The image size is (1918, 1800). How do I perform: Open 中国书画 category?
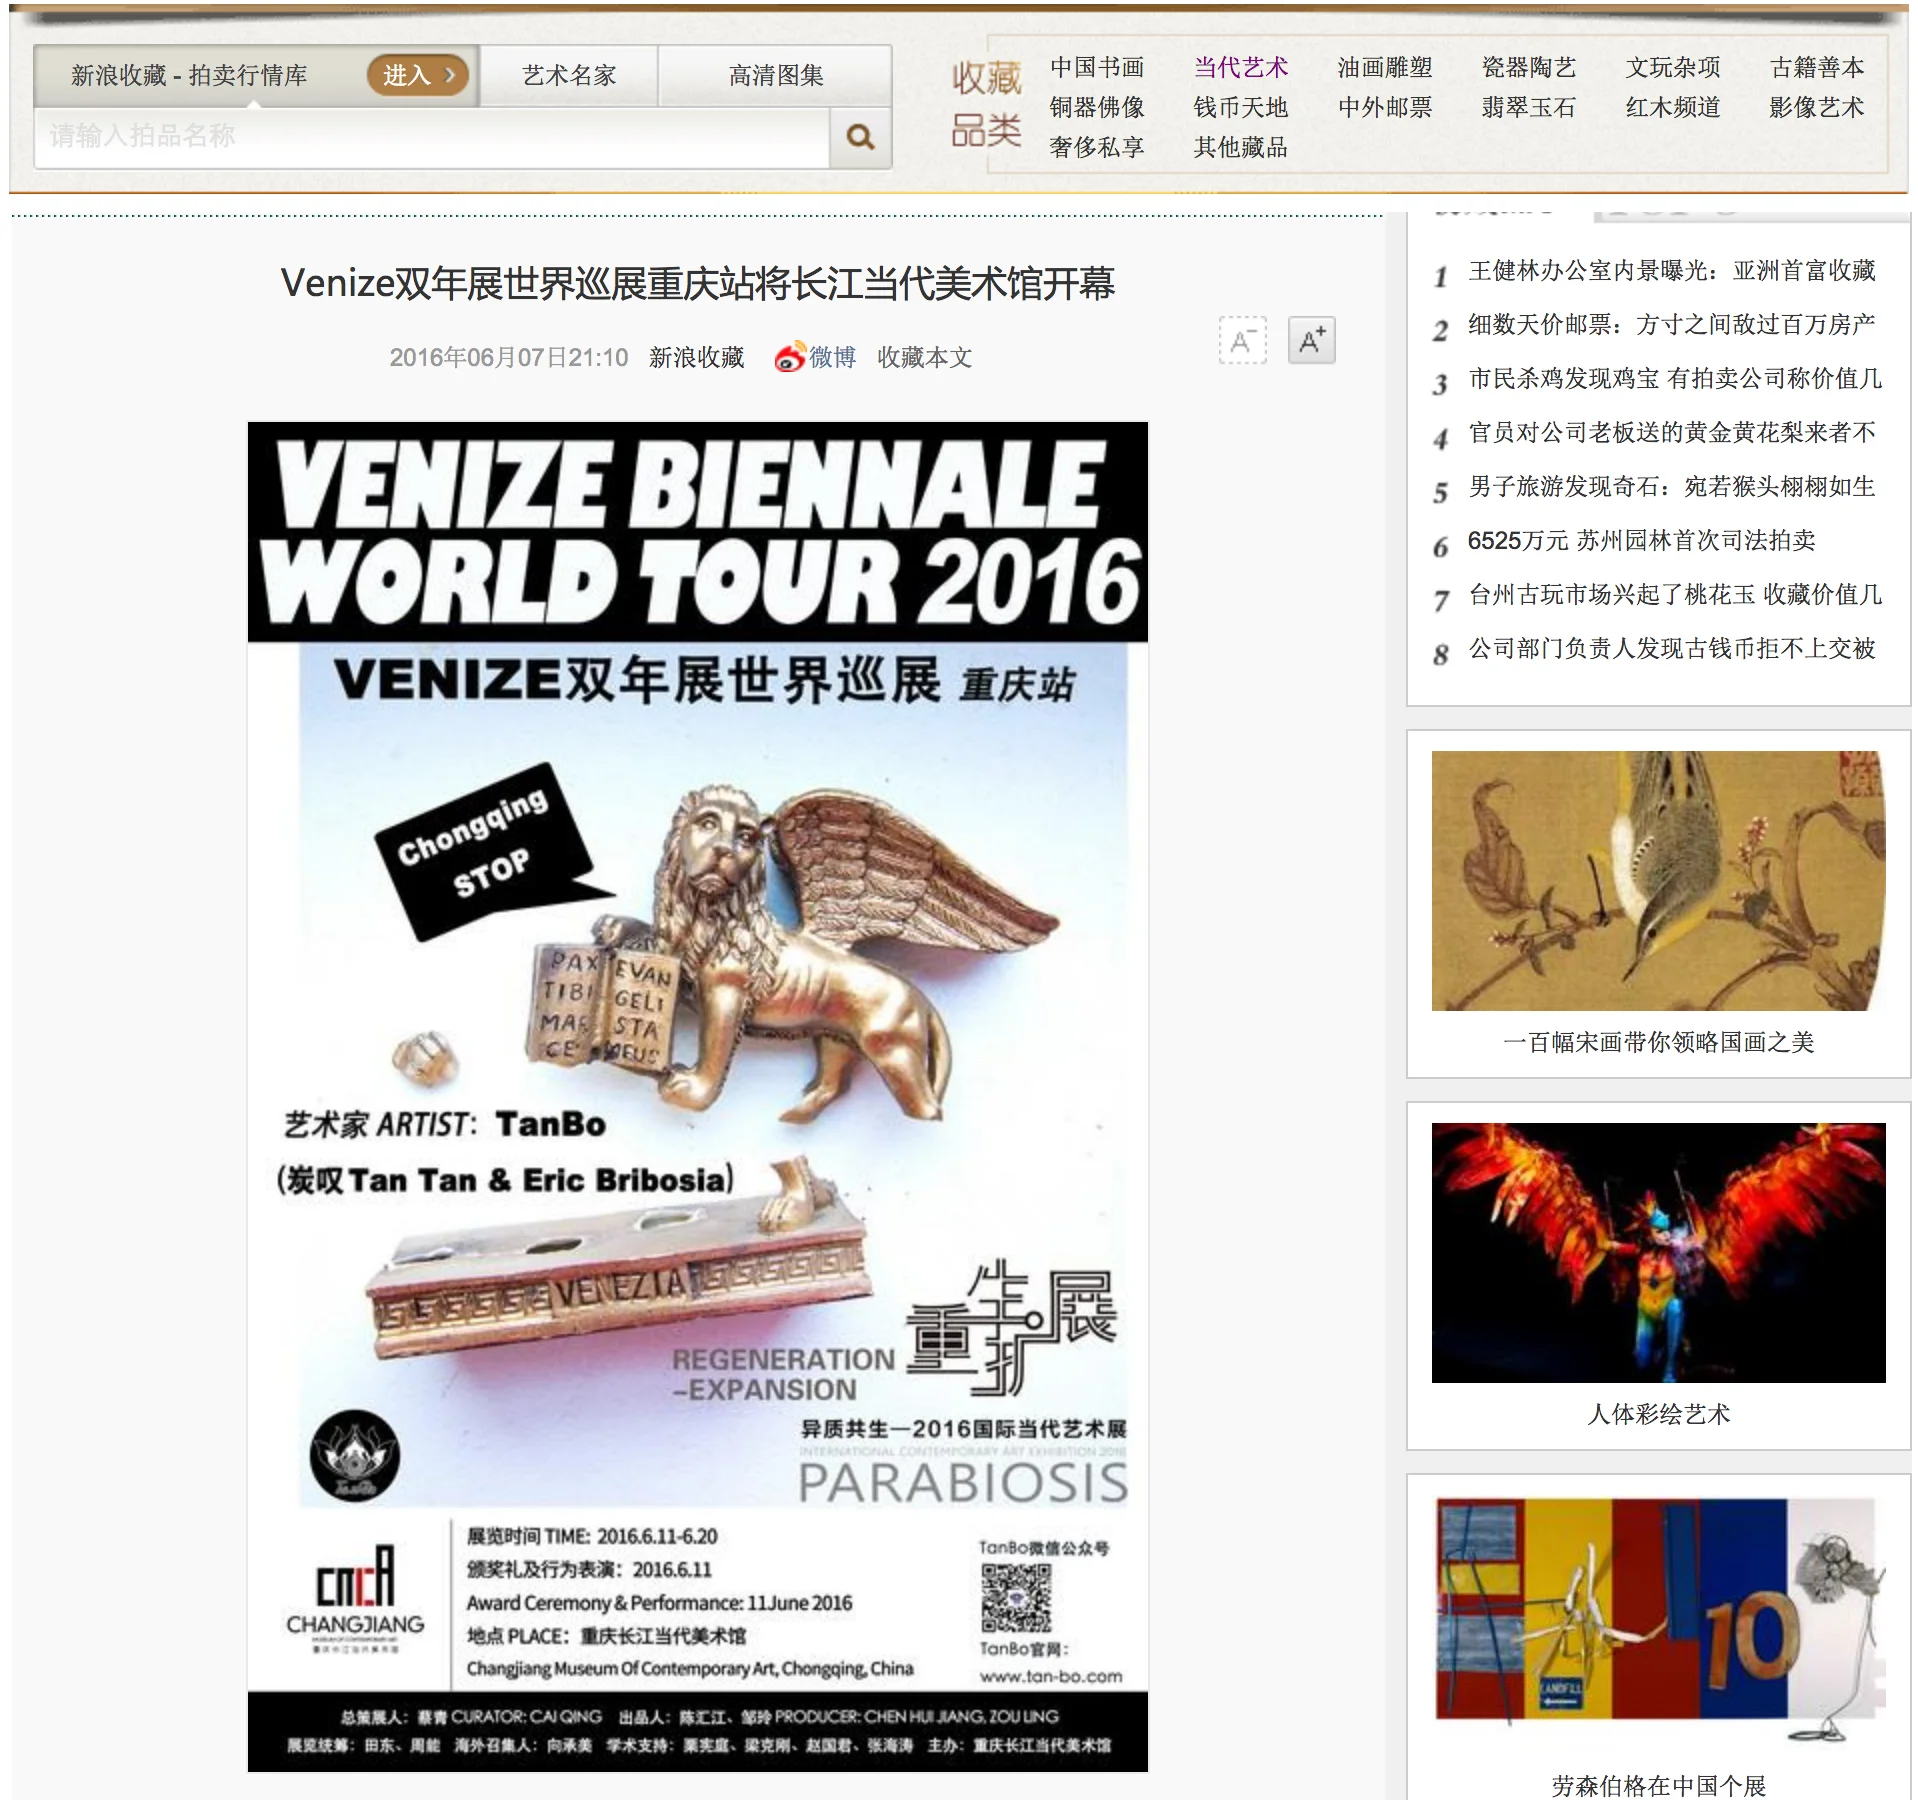(x=1096, y=67)
